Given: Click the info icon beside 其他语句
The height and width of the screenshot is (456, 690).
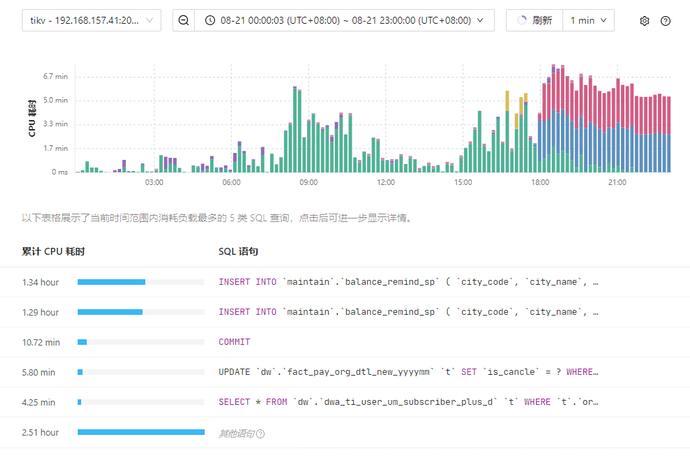Looking at the screenshot, I should (262, 433).
